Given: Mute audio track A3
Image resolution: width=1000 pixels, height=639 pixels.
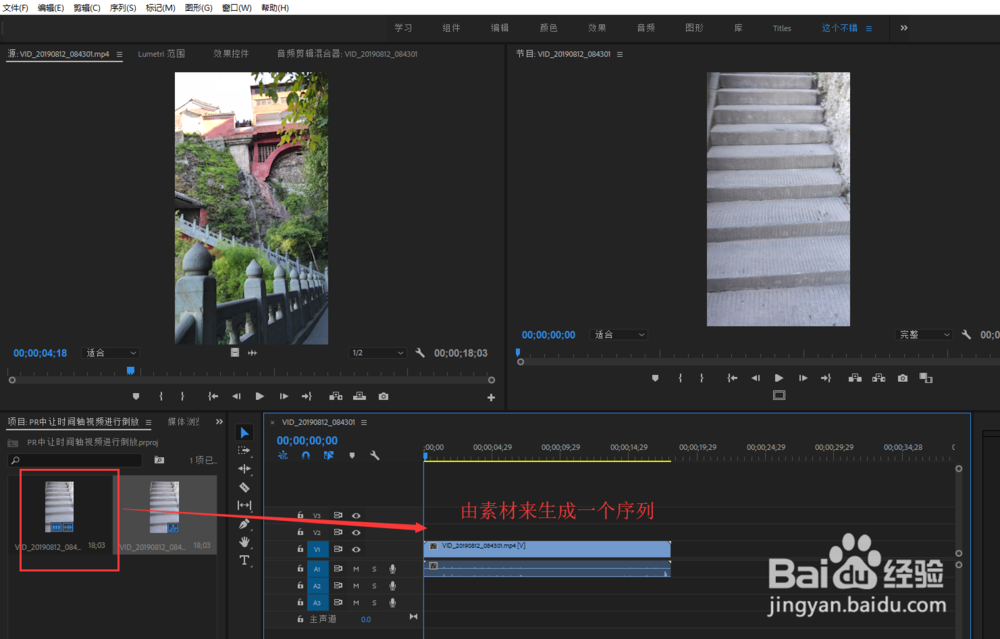Looking at the screenshot, I should [356, 603].
